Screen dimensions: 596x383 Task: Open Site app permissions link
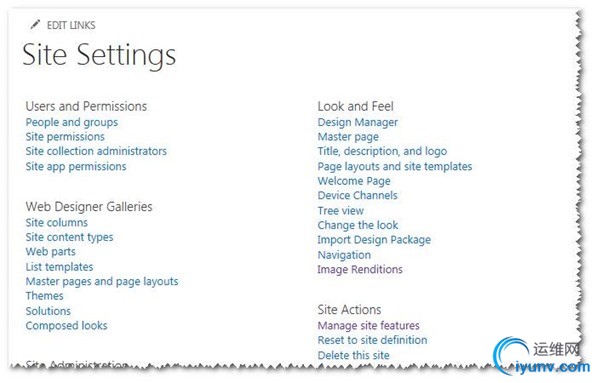[x=76, y=167]
